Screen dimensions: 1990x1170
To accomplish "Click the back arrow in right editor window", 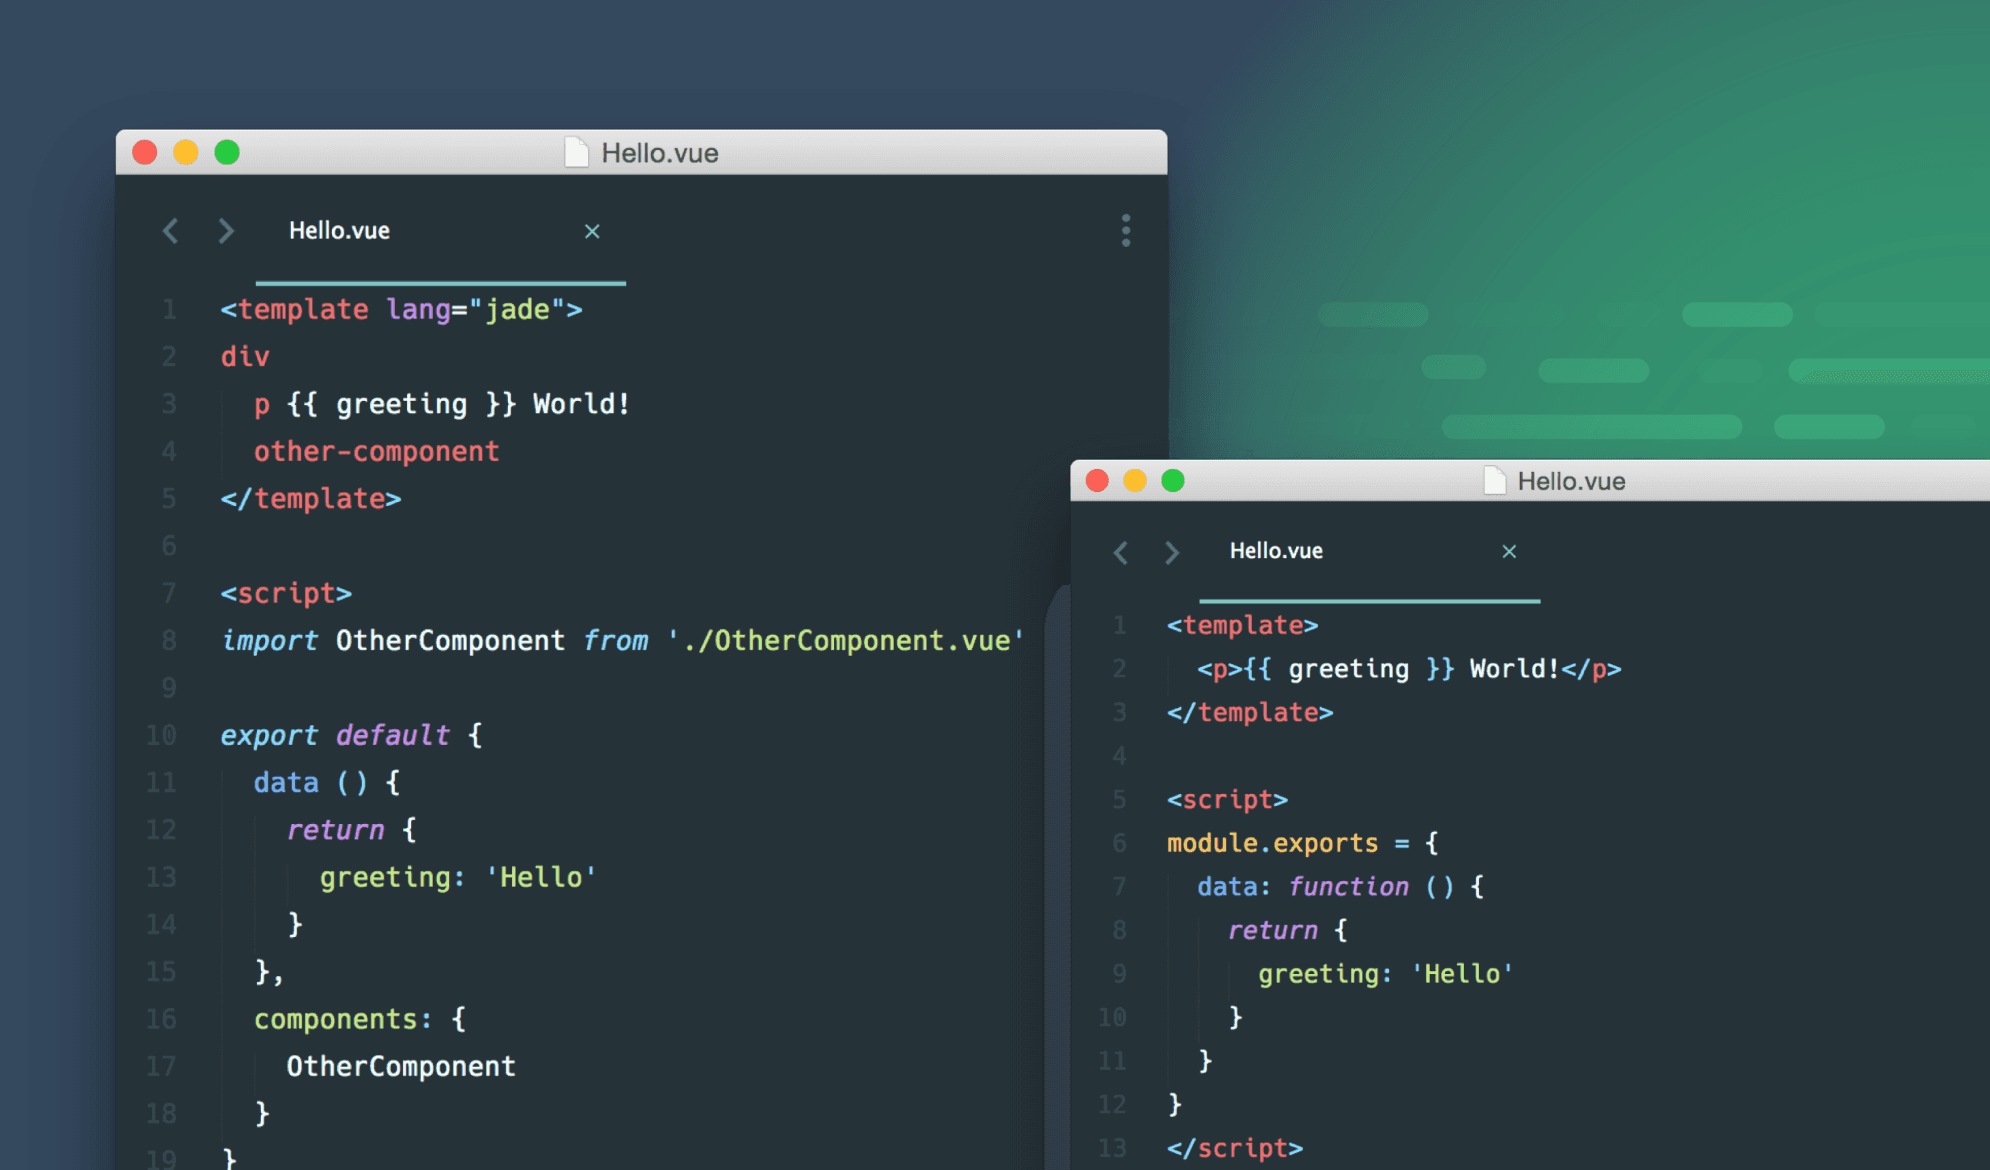I will click(1121, 552).
